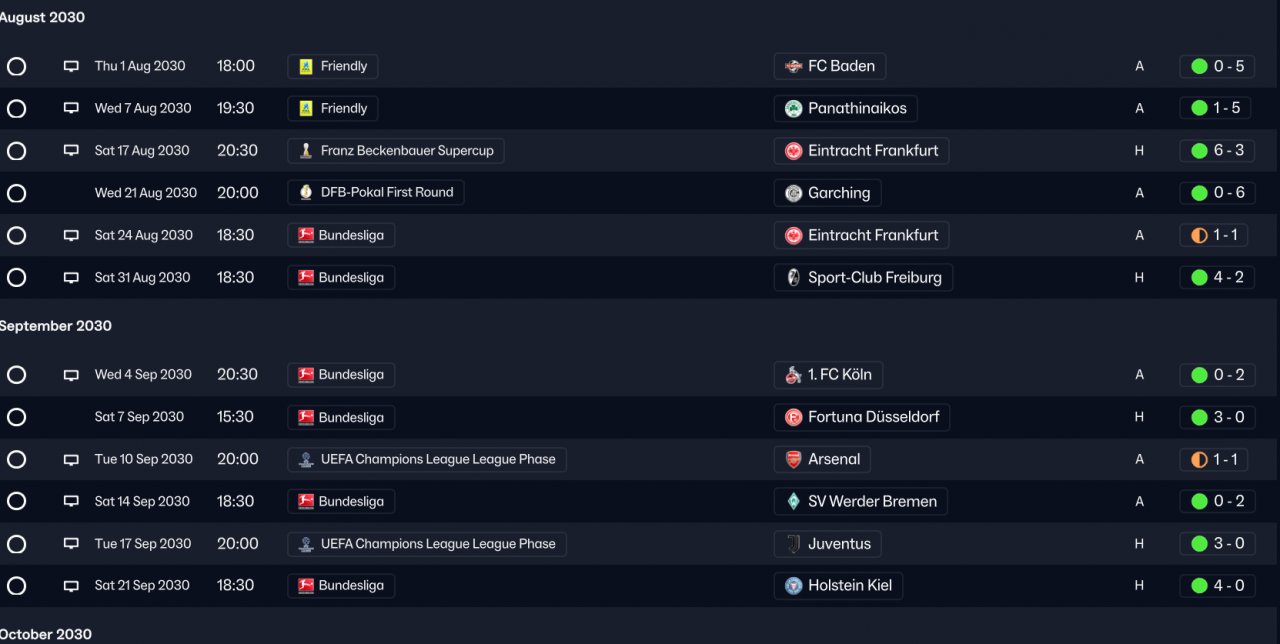1280x644 pixels.
Task: Select the radio circle for Garching match
Action: click(16, 193)
